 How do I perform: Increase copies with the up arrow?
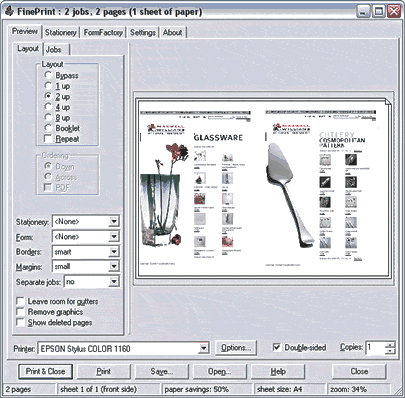(x=390, y=345)
